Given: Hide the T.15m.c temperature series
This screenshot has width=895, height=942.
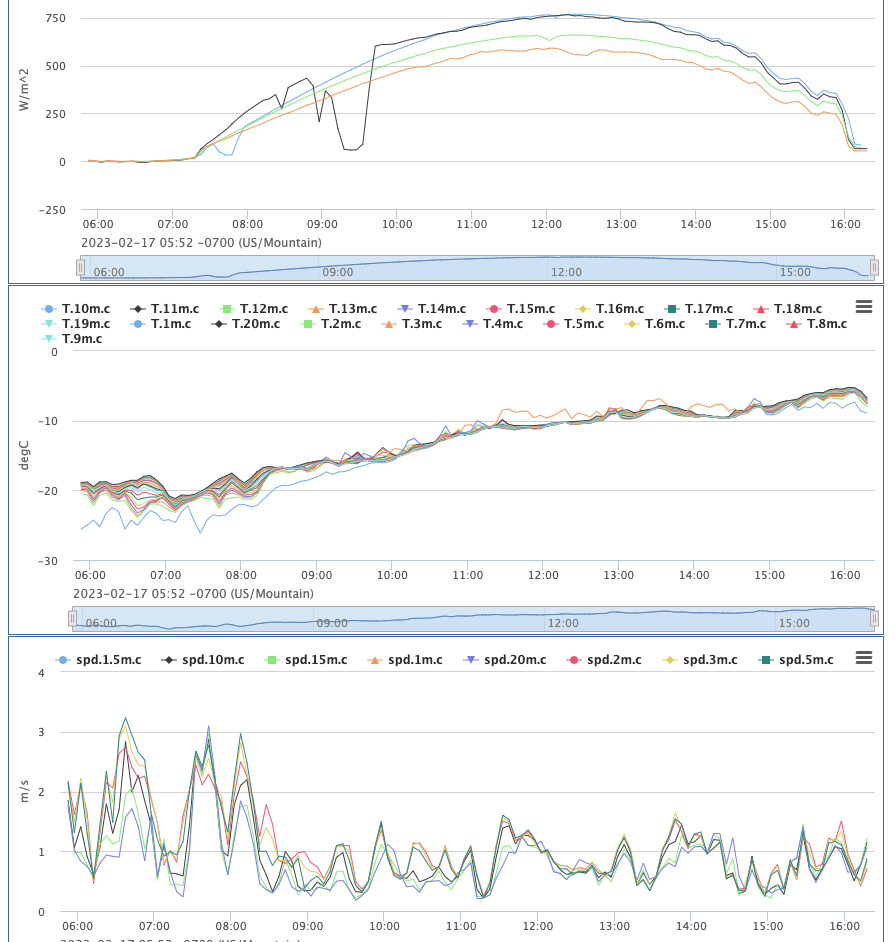Looking at the screenshot, I should [x=526, y=309].
